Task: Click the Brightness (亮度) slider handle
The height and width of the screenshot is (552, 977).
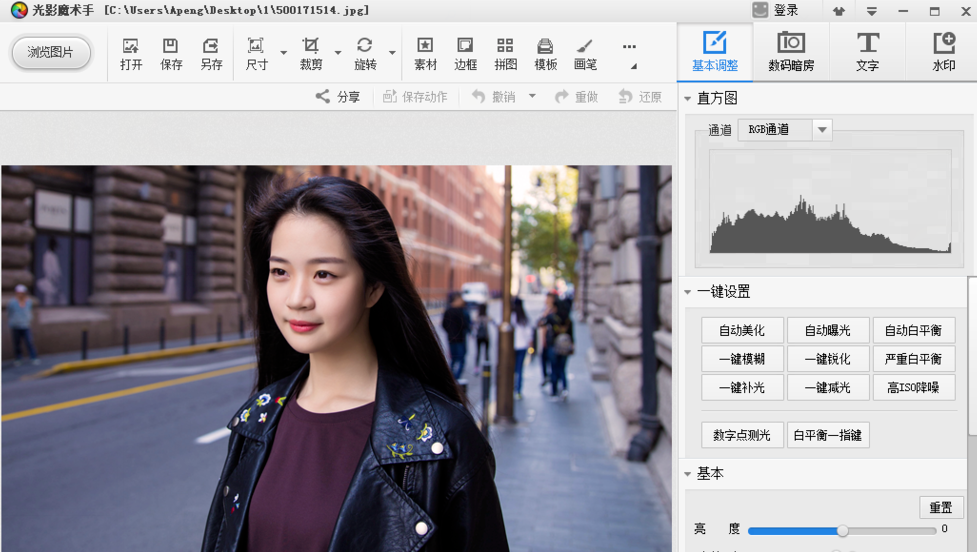Action: (842, 530)
